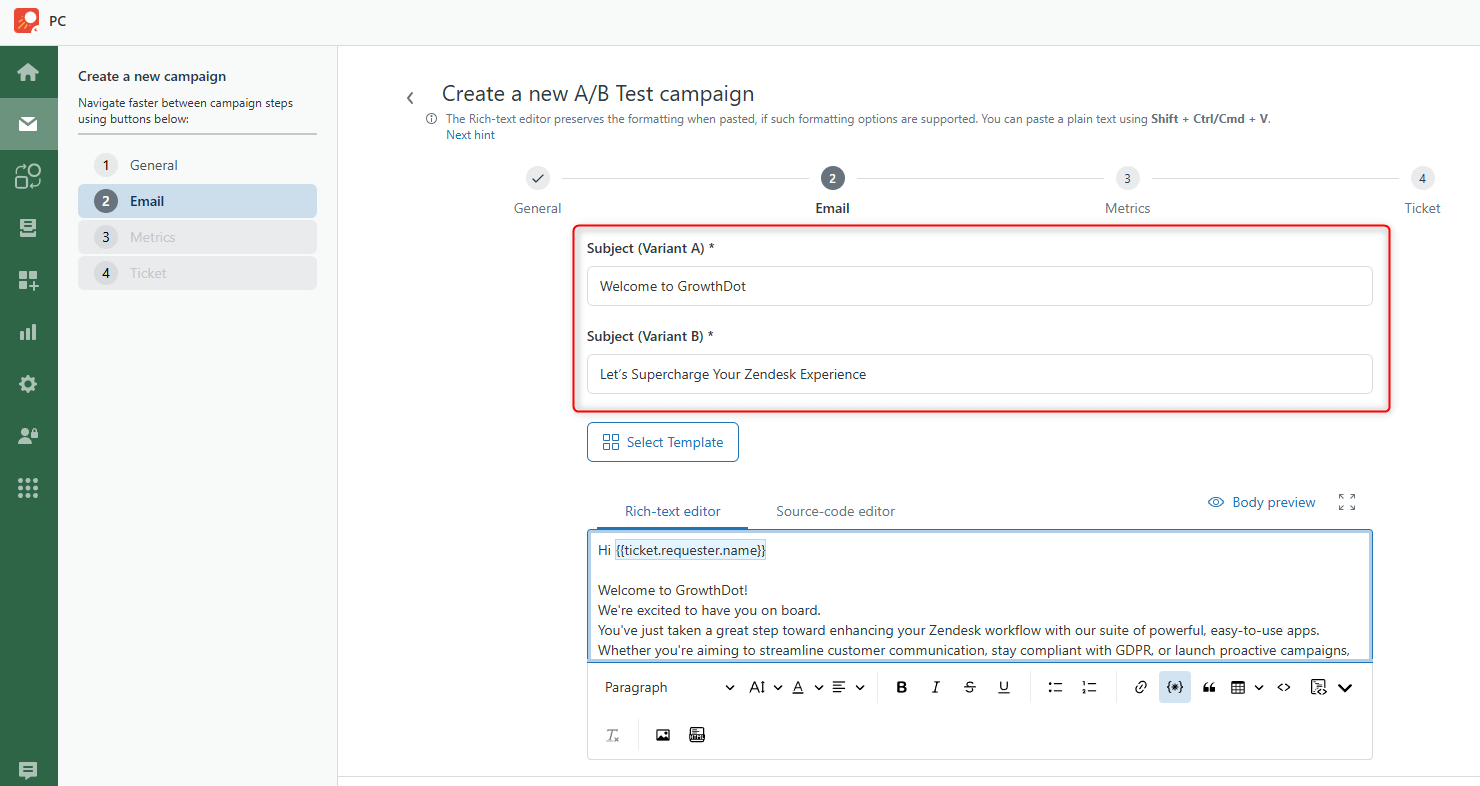Click step 3 Metrics in progress stepper

point(1127,178)
